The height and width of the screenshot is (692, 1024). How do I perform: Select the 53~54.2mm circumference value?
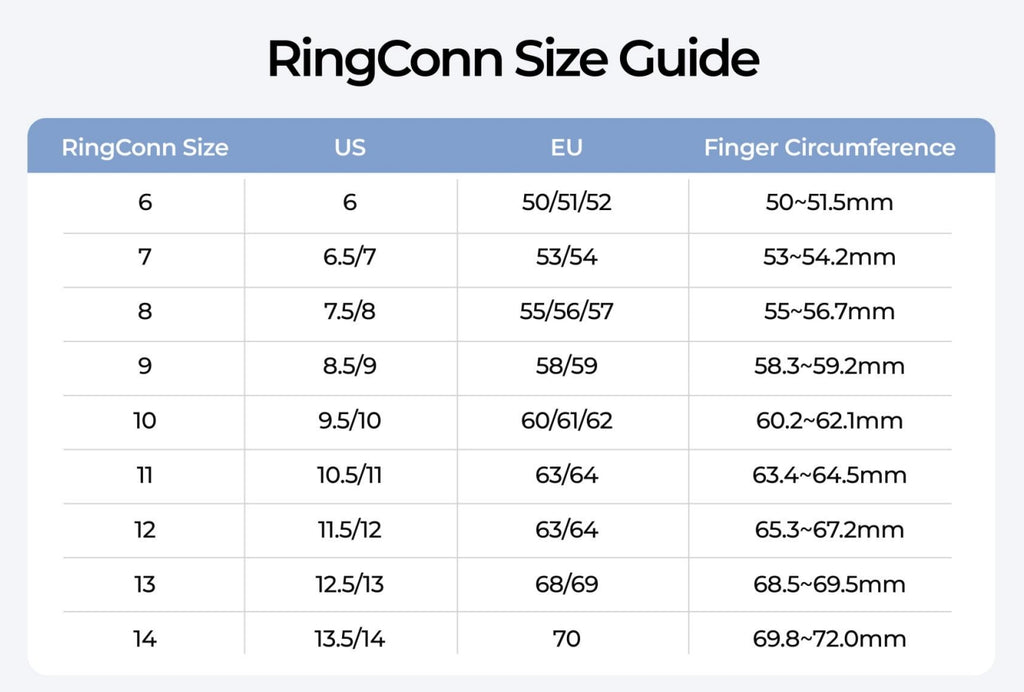pyautogui.click(x=828, y=257)
